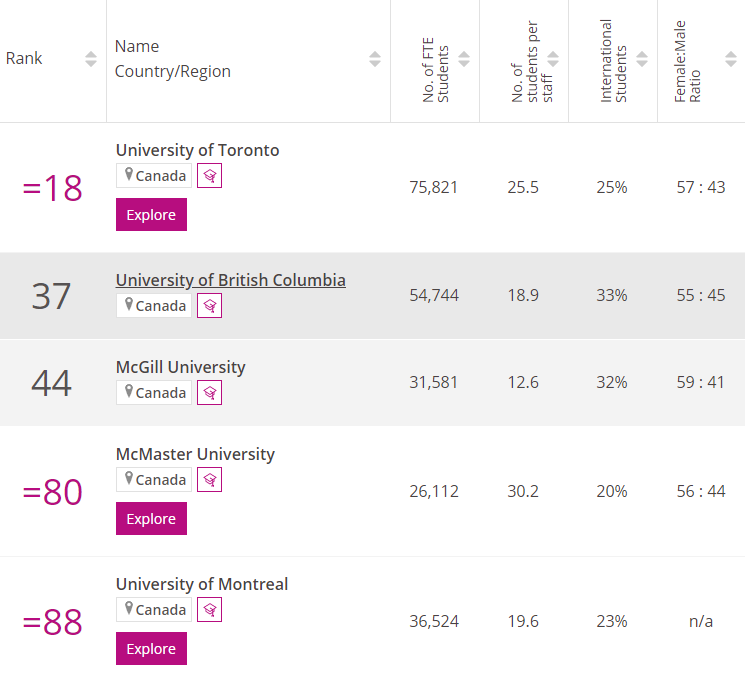
Task: Click n/a ratio for University of Montreal
Action: pyautogui.click(x=701, y=622)
